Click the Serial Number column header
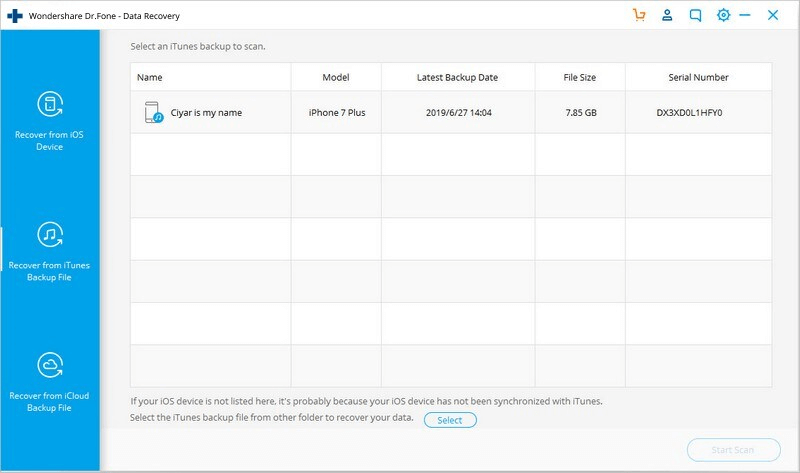 point(698,77)
